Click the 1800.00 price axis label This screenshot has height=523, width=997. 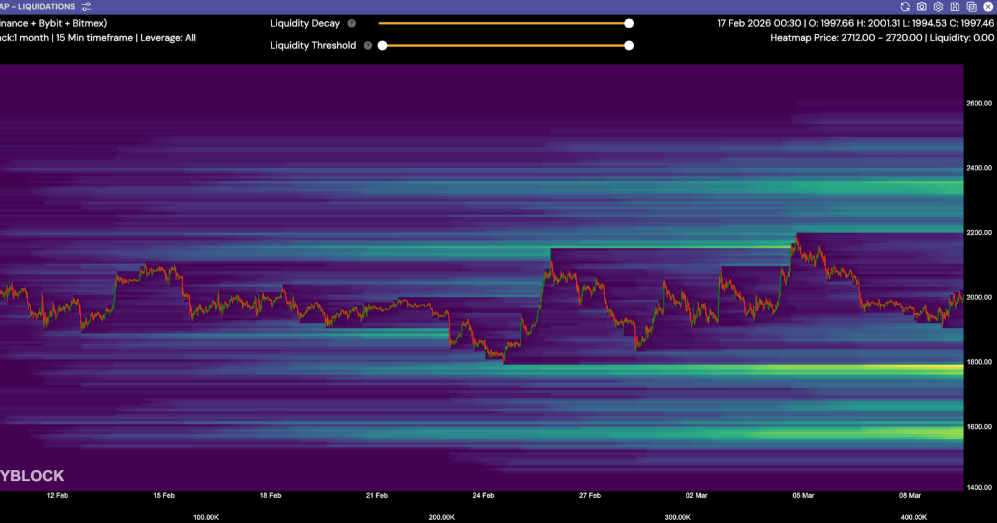point(979,362)
